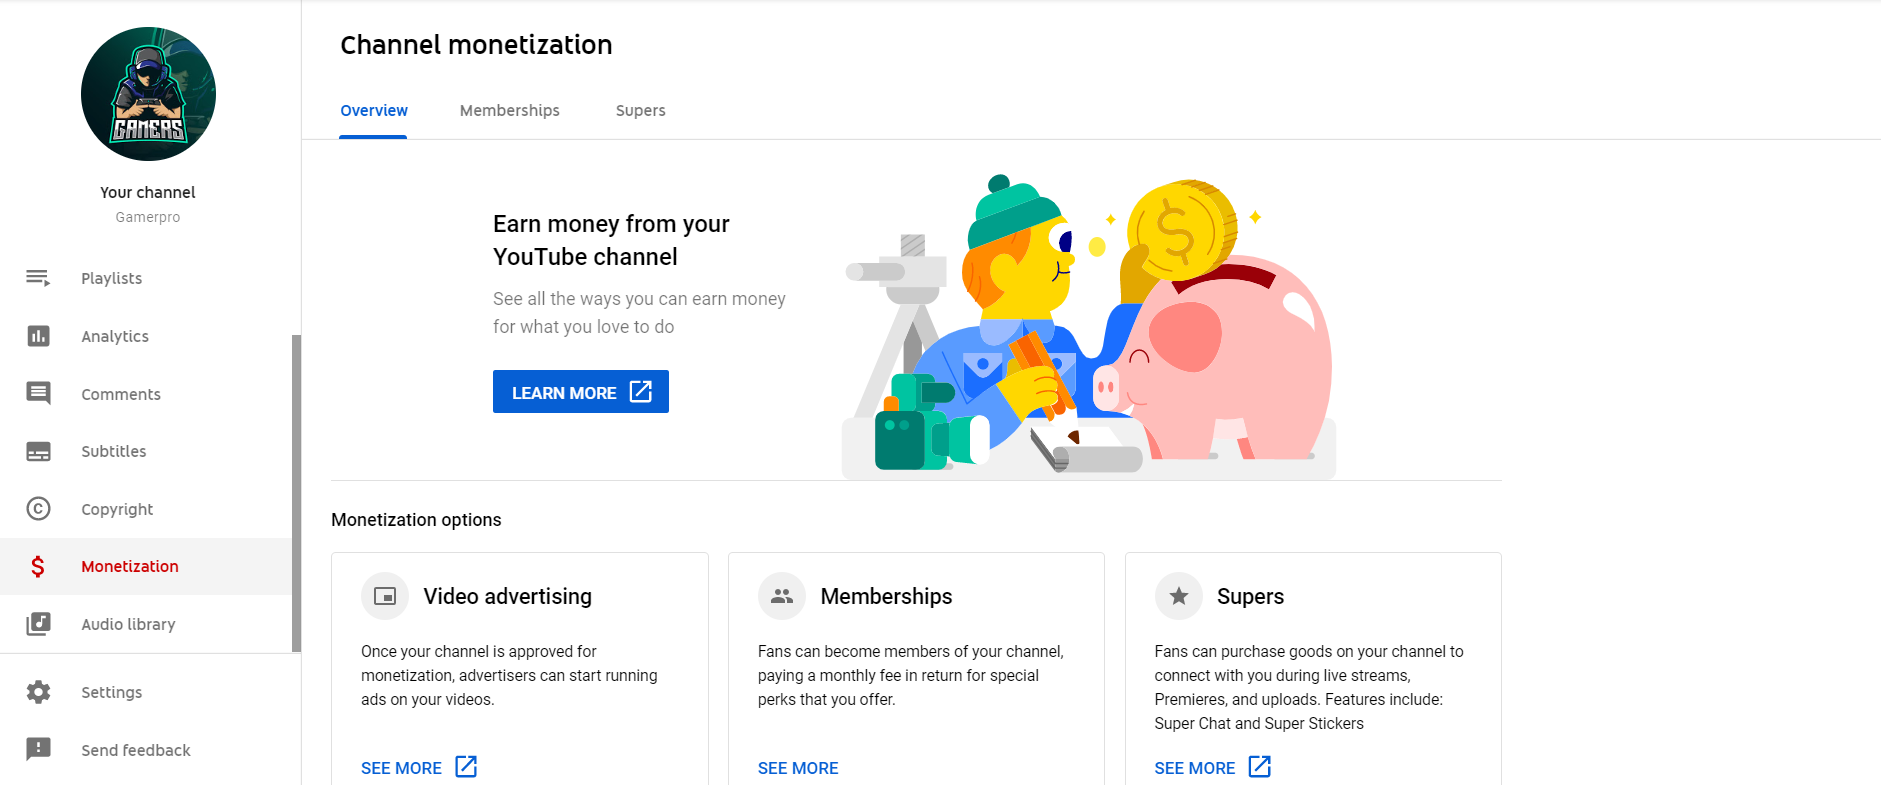Click the 'Channel monetization' page title

point(476,45)
